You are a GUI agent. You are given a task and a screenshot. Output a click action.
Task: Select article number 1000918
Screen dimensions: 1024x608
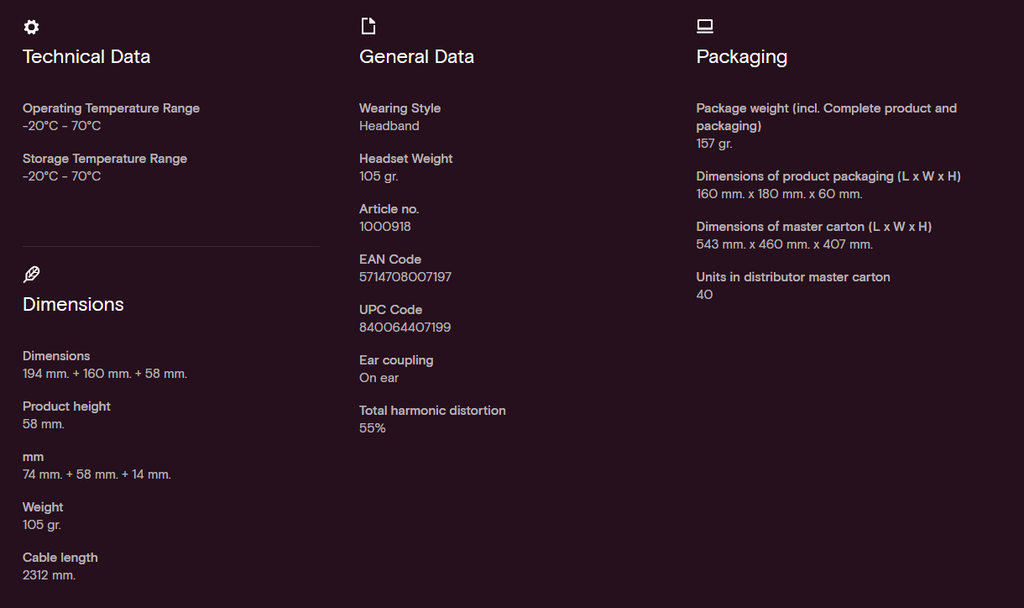385,227
